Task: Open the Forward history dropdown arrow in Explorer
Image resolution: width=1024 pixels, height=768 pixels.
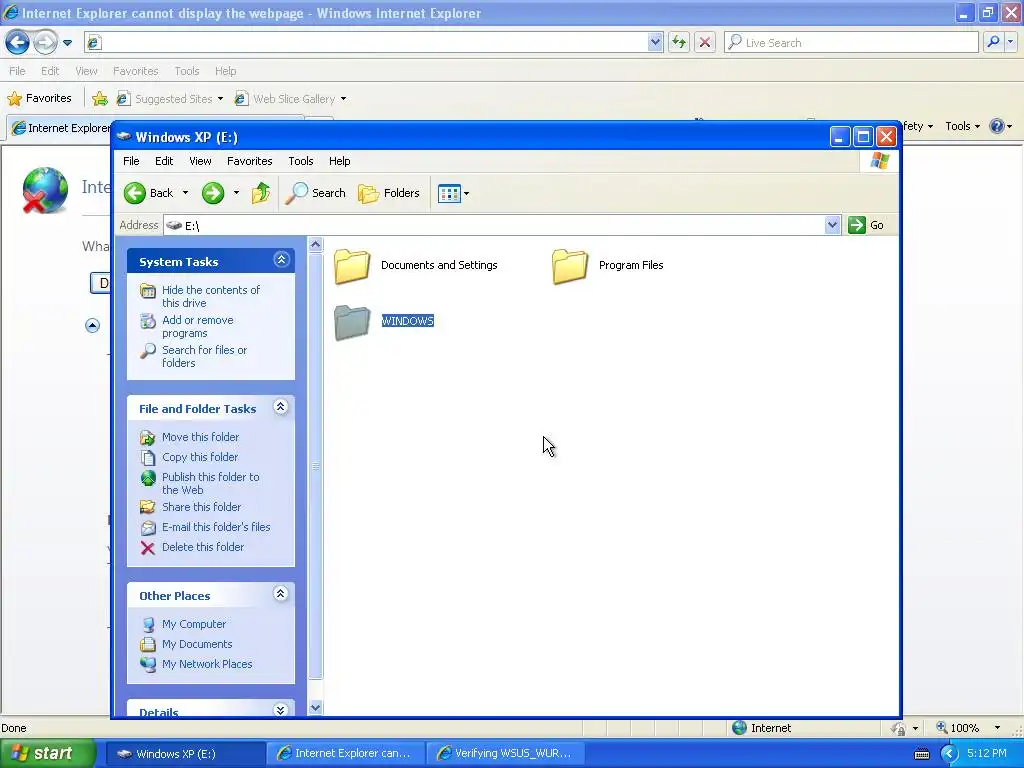Action: [x=236, y=193]
